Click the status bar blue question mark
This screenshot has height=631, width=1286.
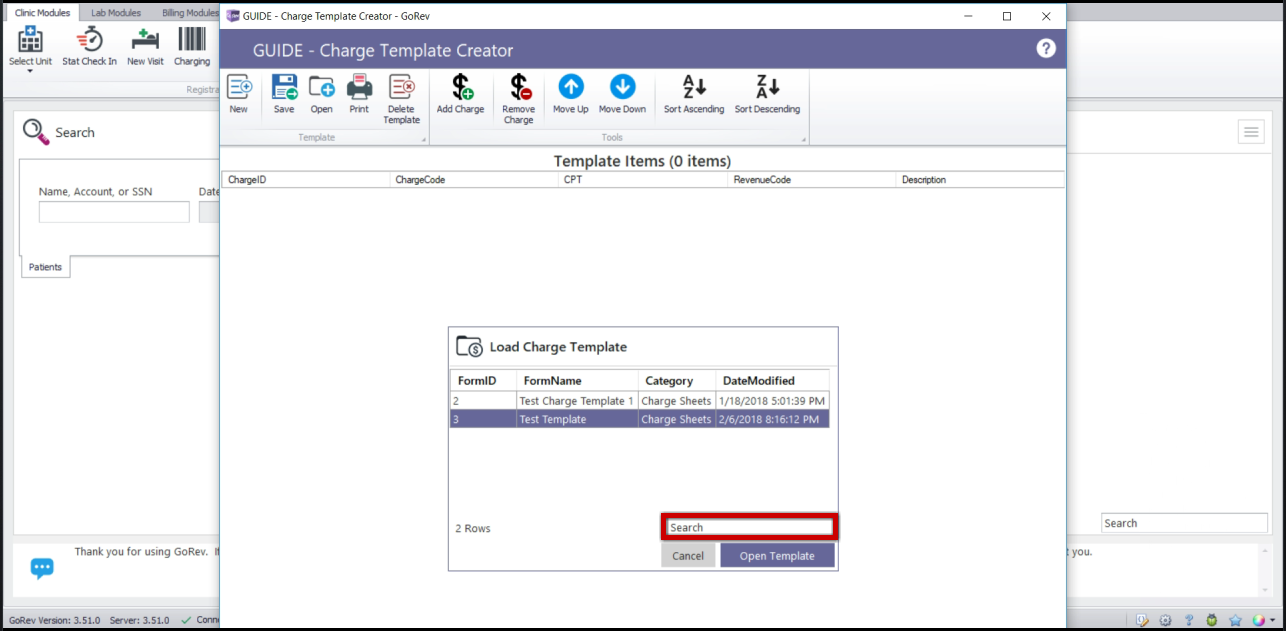[1189, 620]
